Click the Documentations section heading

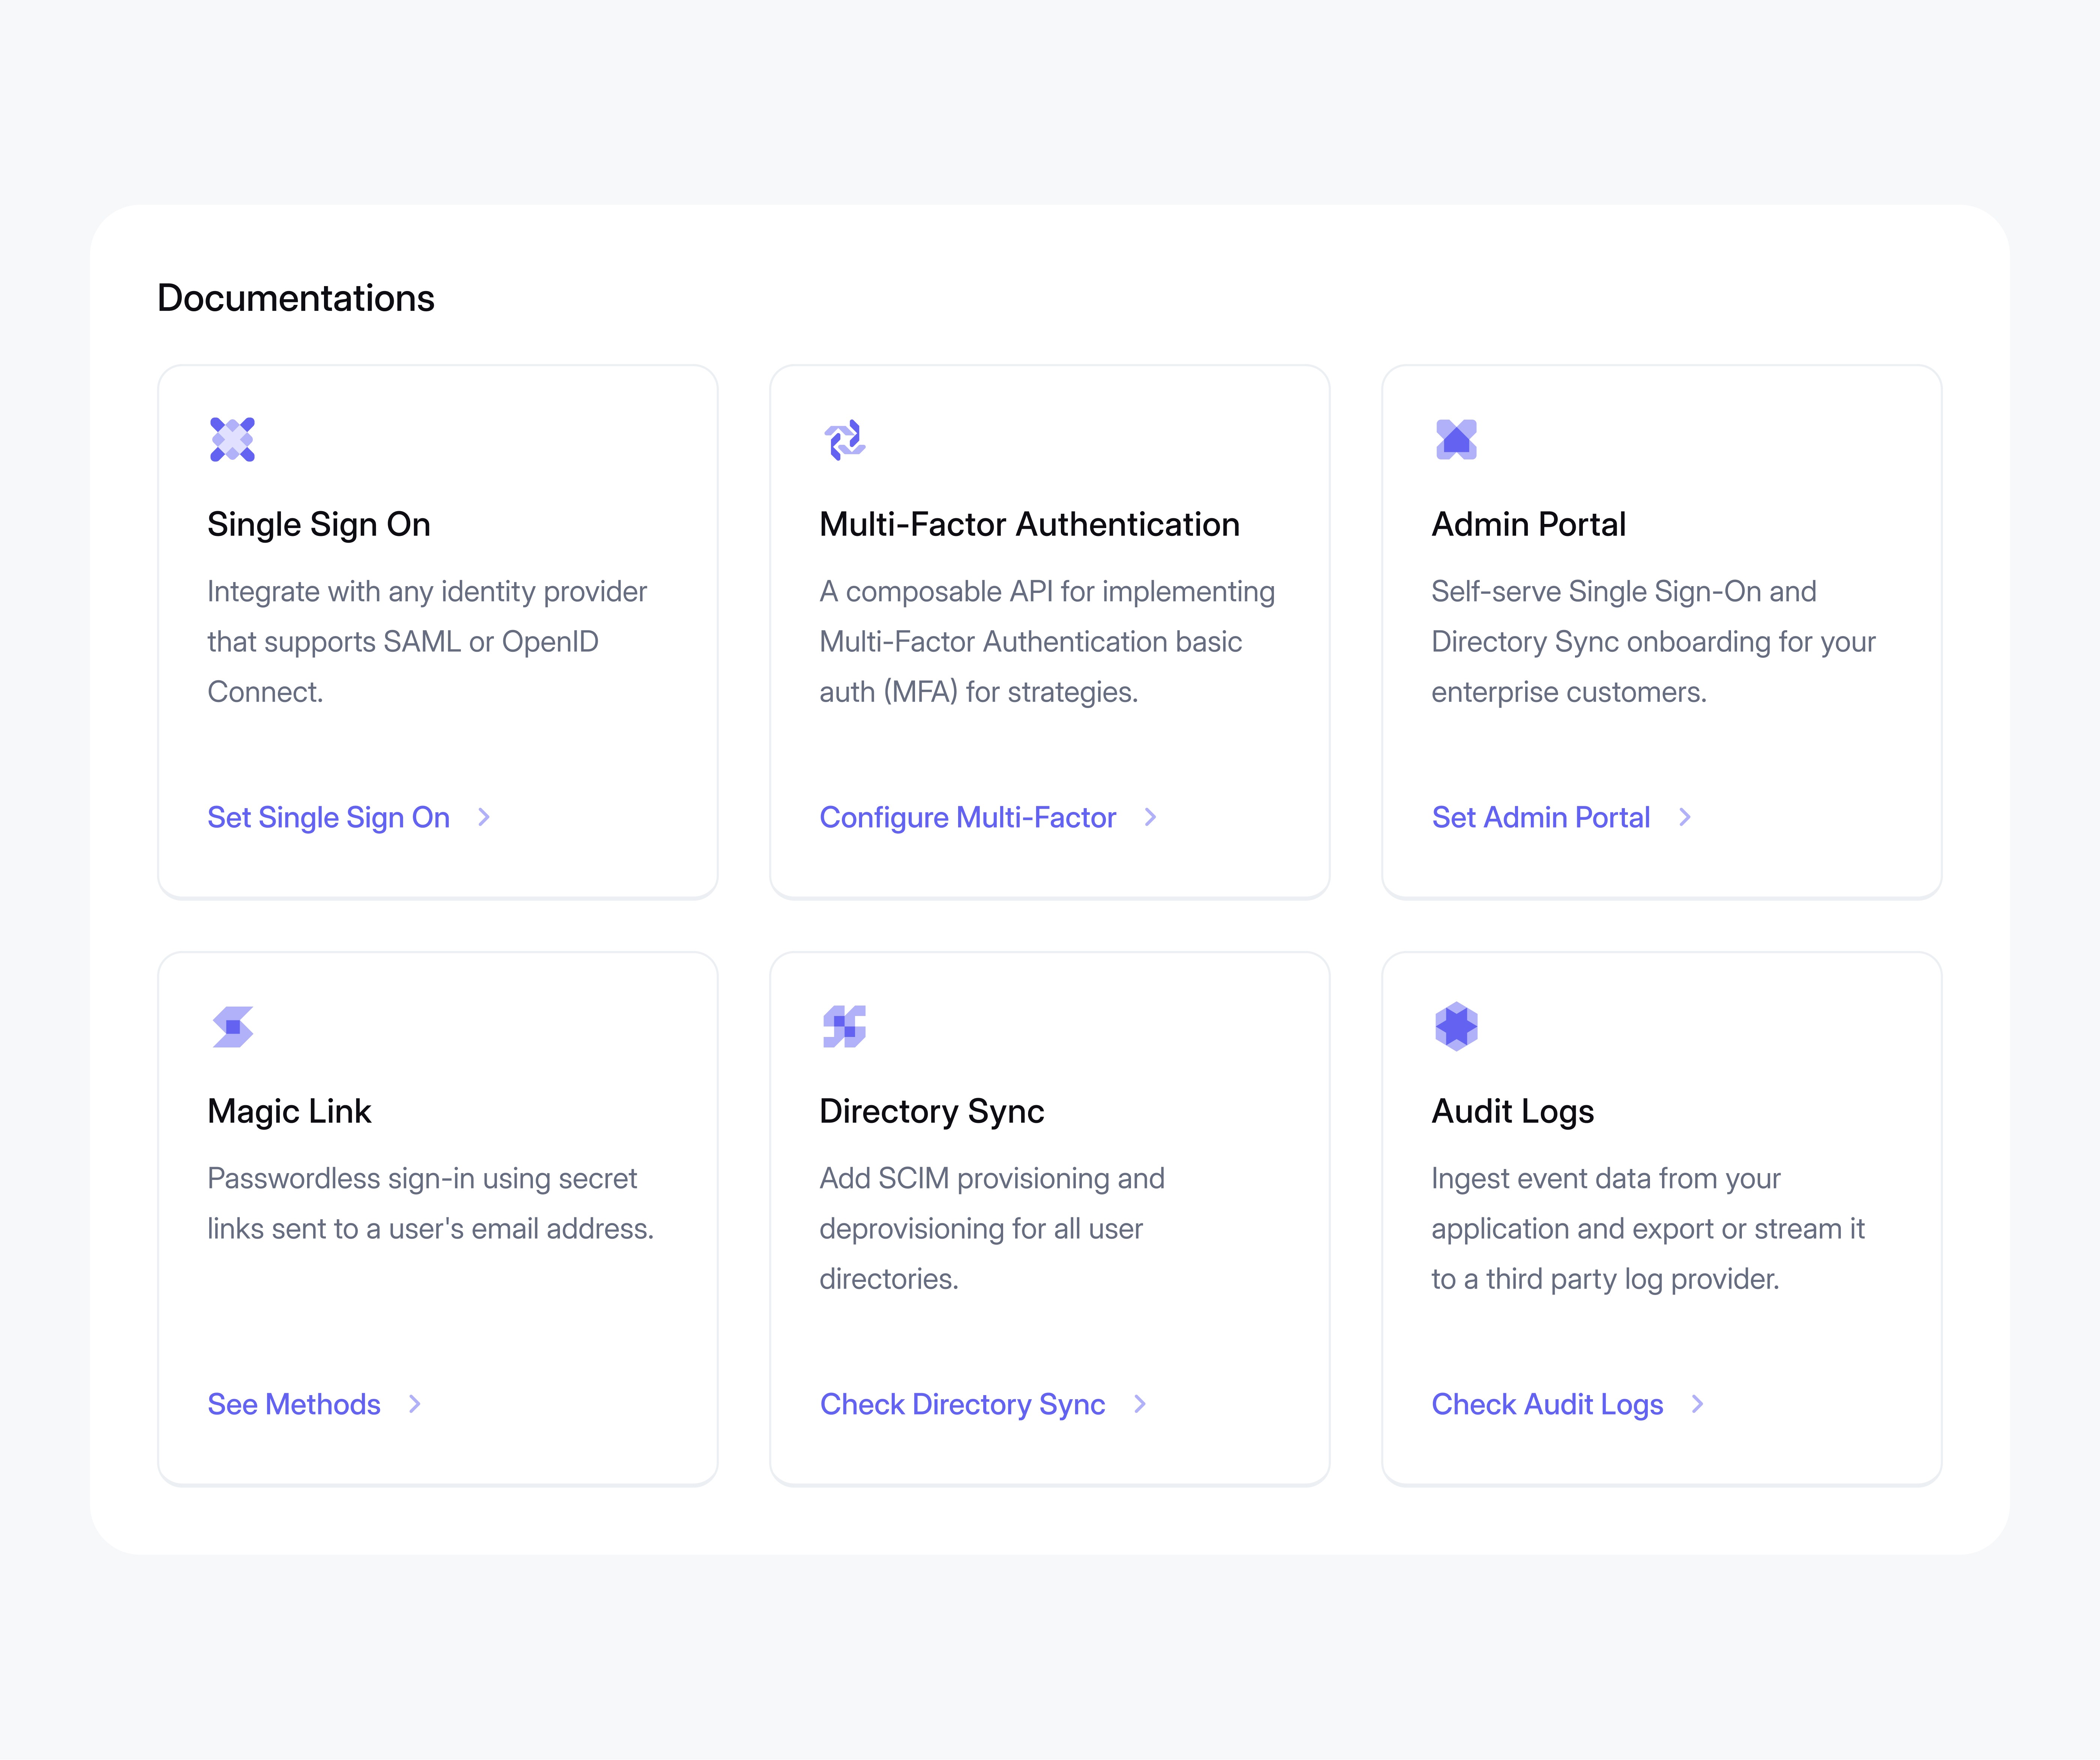[x=296, y=298]
